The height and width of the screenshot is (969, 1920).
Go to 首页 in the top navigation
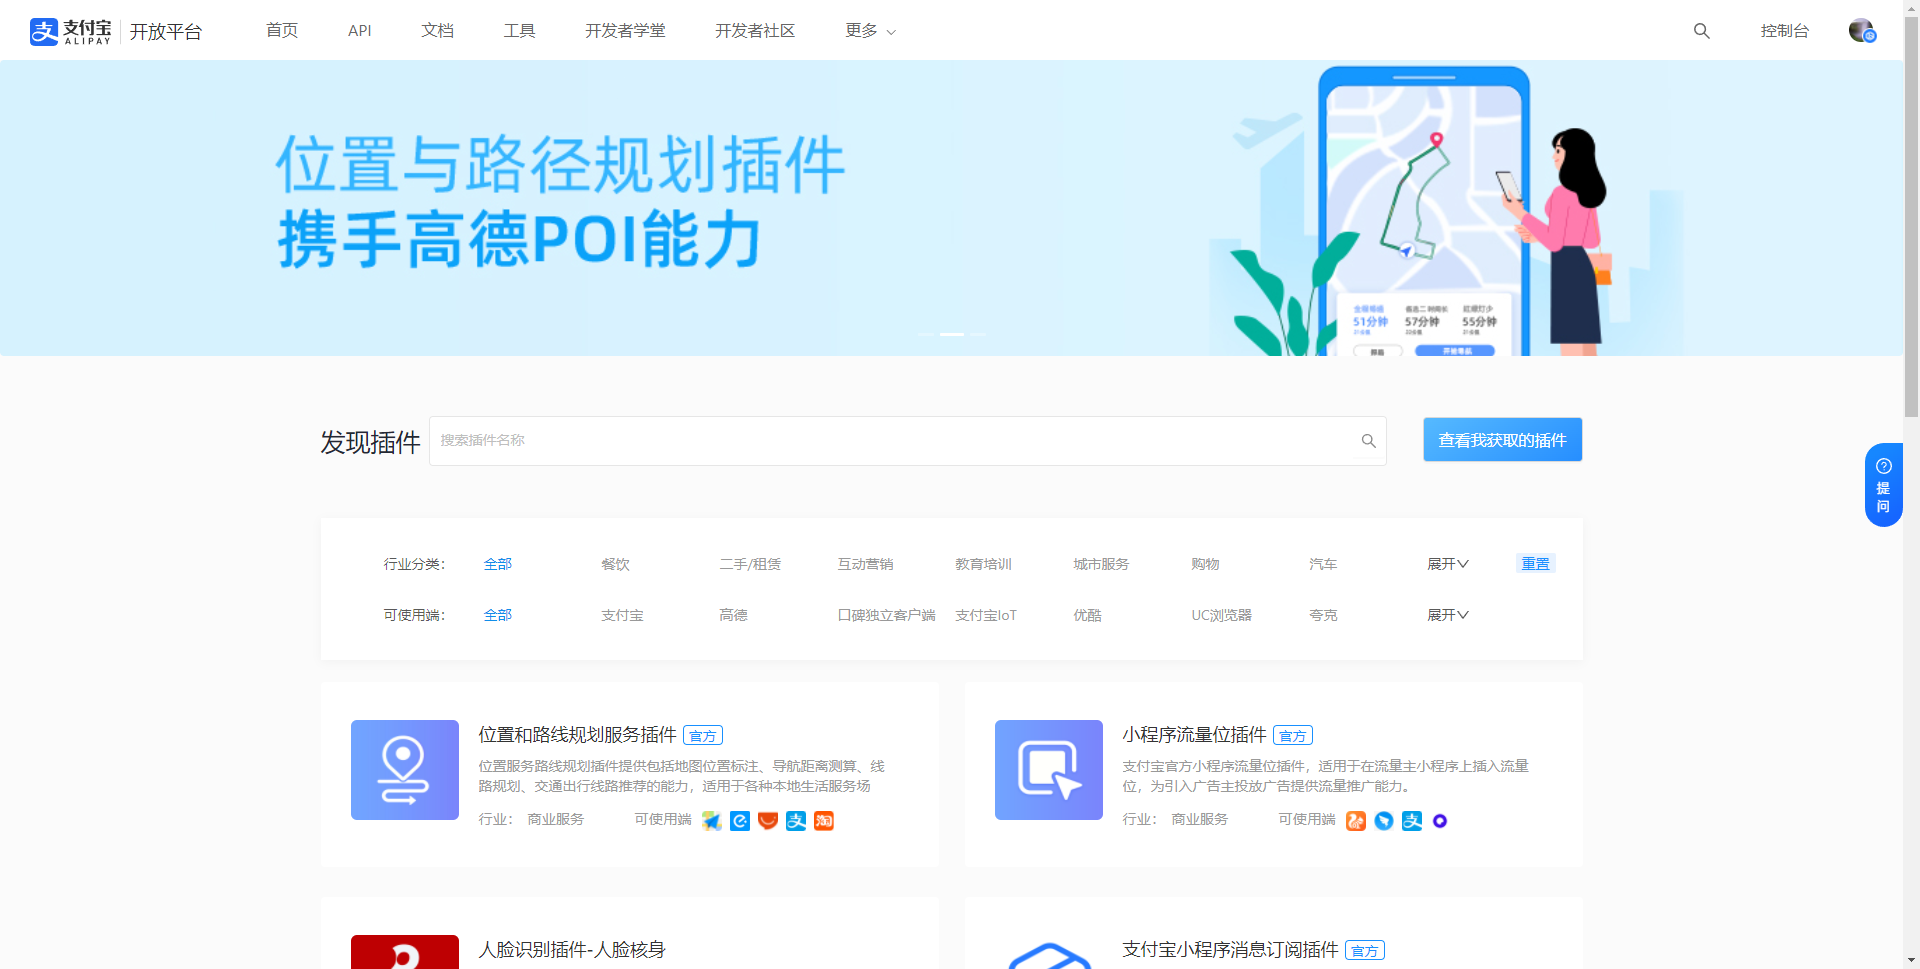pyautogui.click(x=282, y=31)
